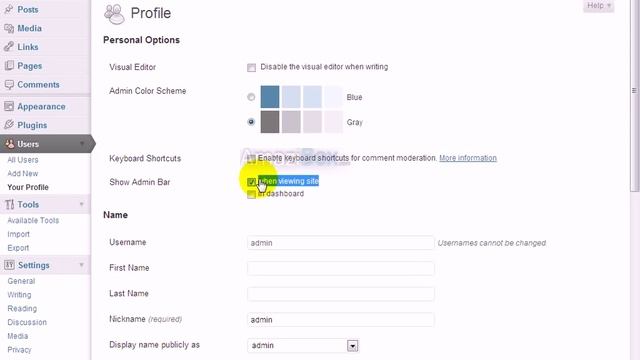Open Pages menu

click(x=29, y=66)
